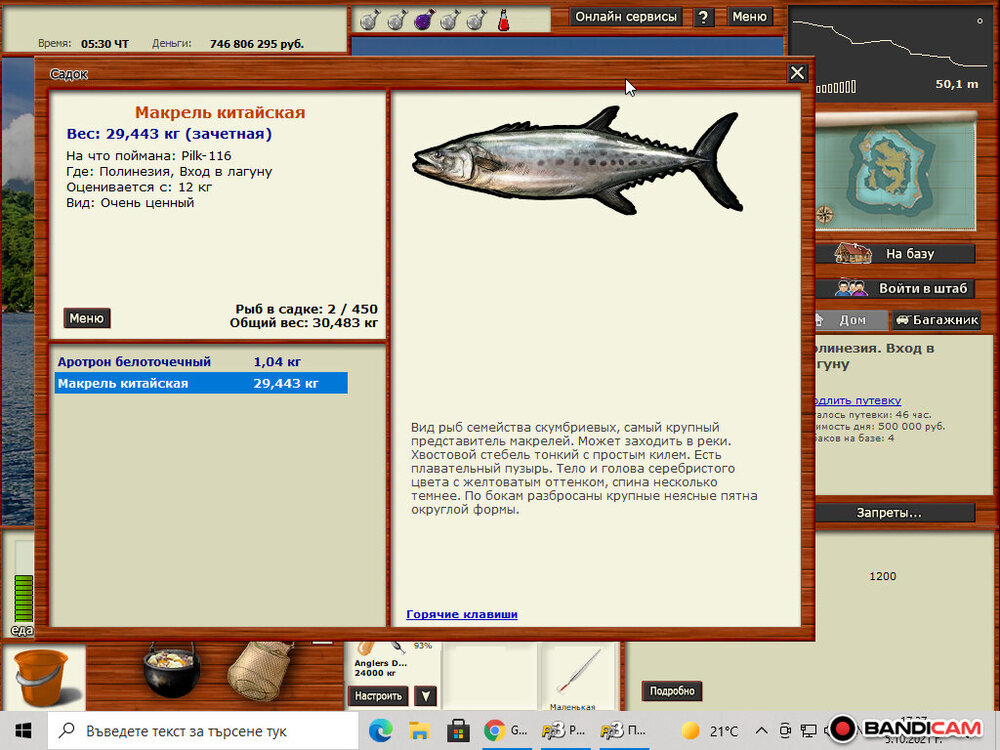Switch to the Багажник tab

936,321
